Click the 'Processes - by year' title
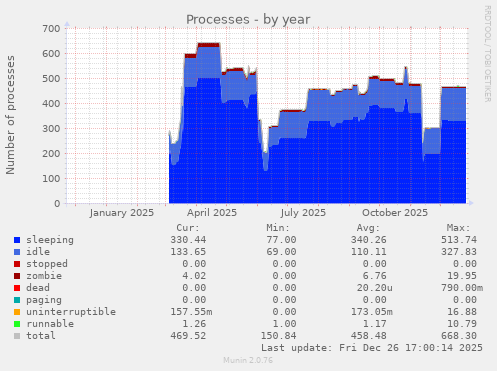The width and height of the screenshot is (497, 371). click(248, 20)
